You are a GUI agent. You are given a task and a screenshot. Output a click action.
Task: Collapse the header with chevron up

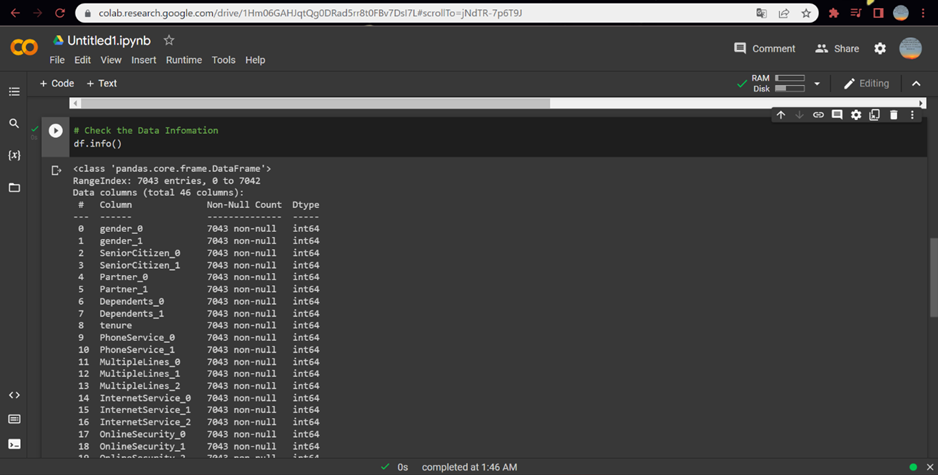click(916, 84)
